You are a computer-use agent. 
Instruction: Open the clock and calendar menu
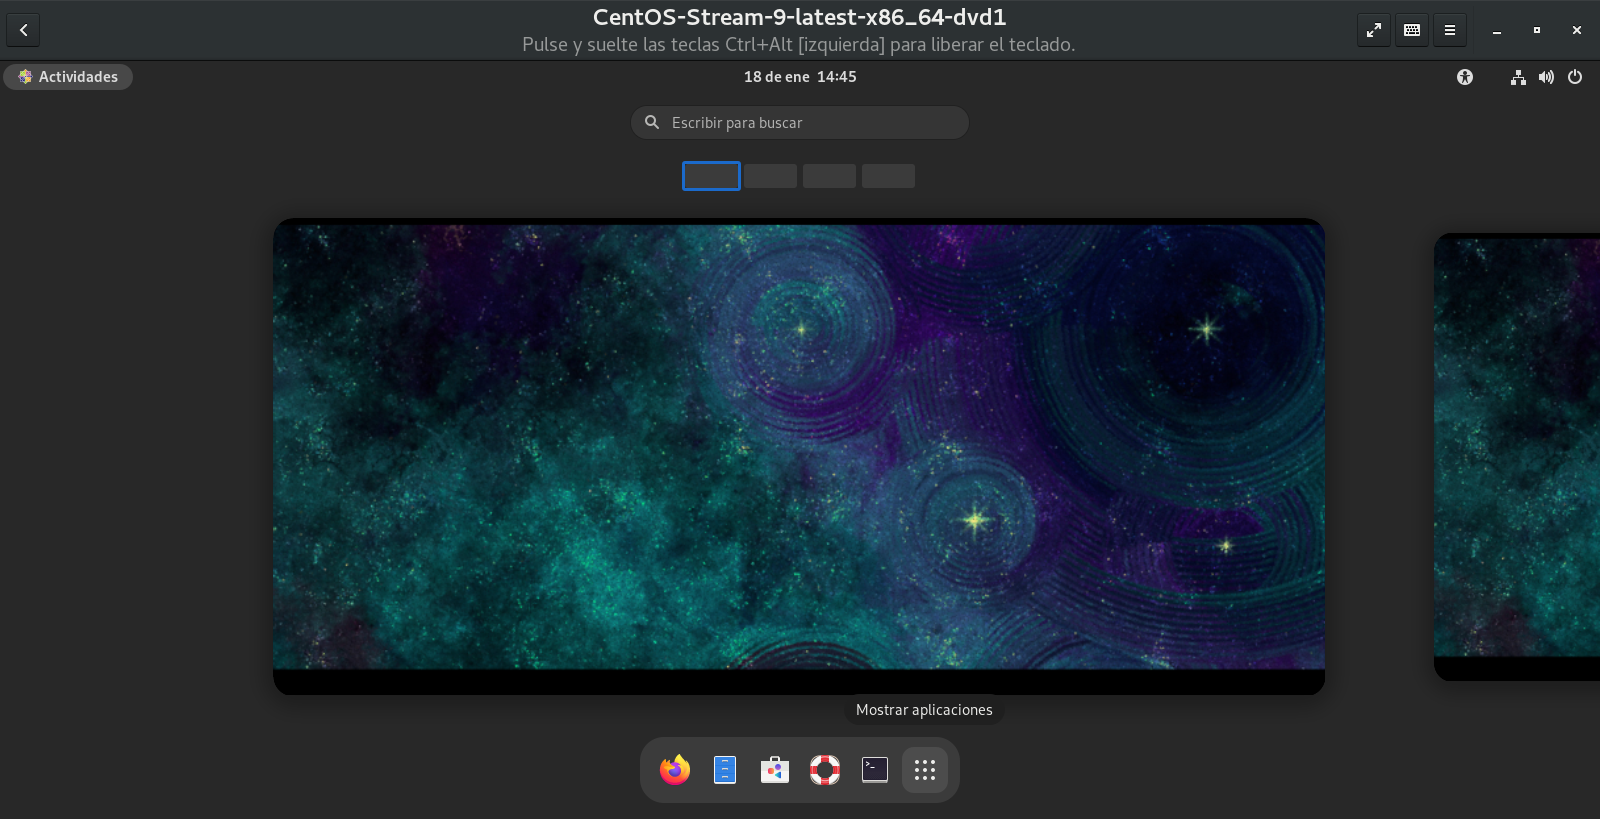click(x=800, y=77)
